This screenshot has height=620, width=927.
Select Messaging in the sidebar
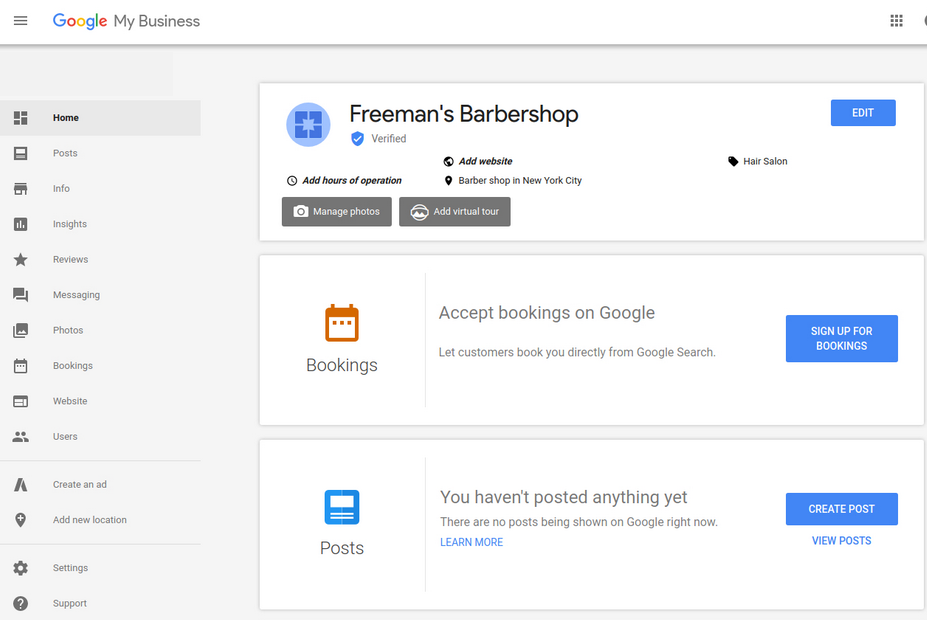76,295
